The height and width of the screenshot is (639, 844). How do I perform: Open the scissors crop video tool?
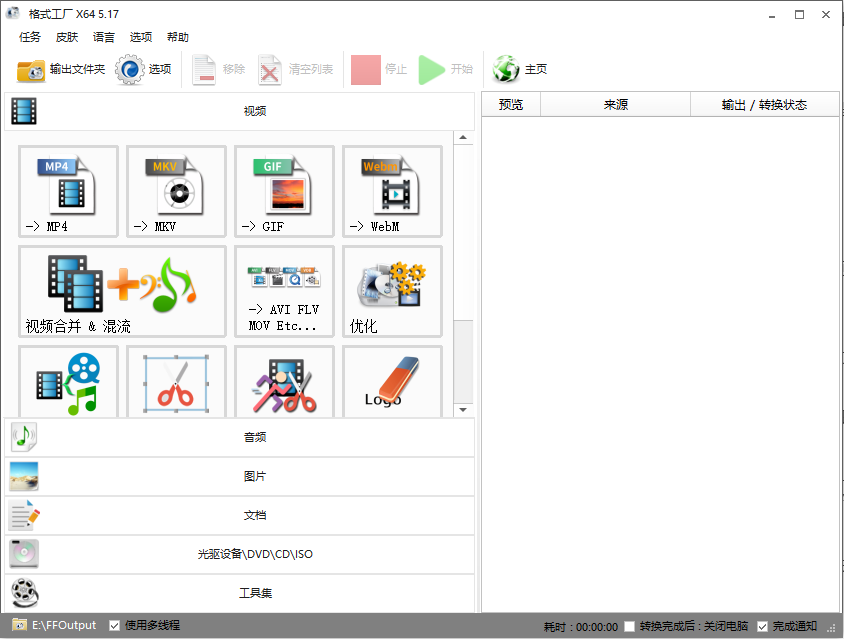[176, 382]
